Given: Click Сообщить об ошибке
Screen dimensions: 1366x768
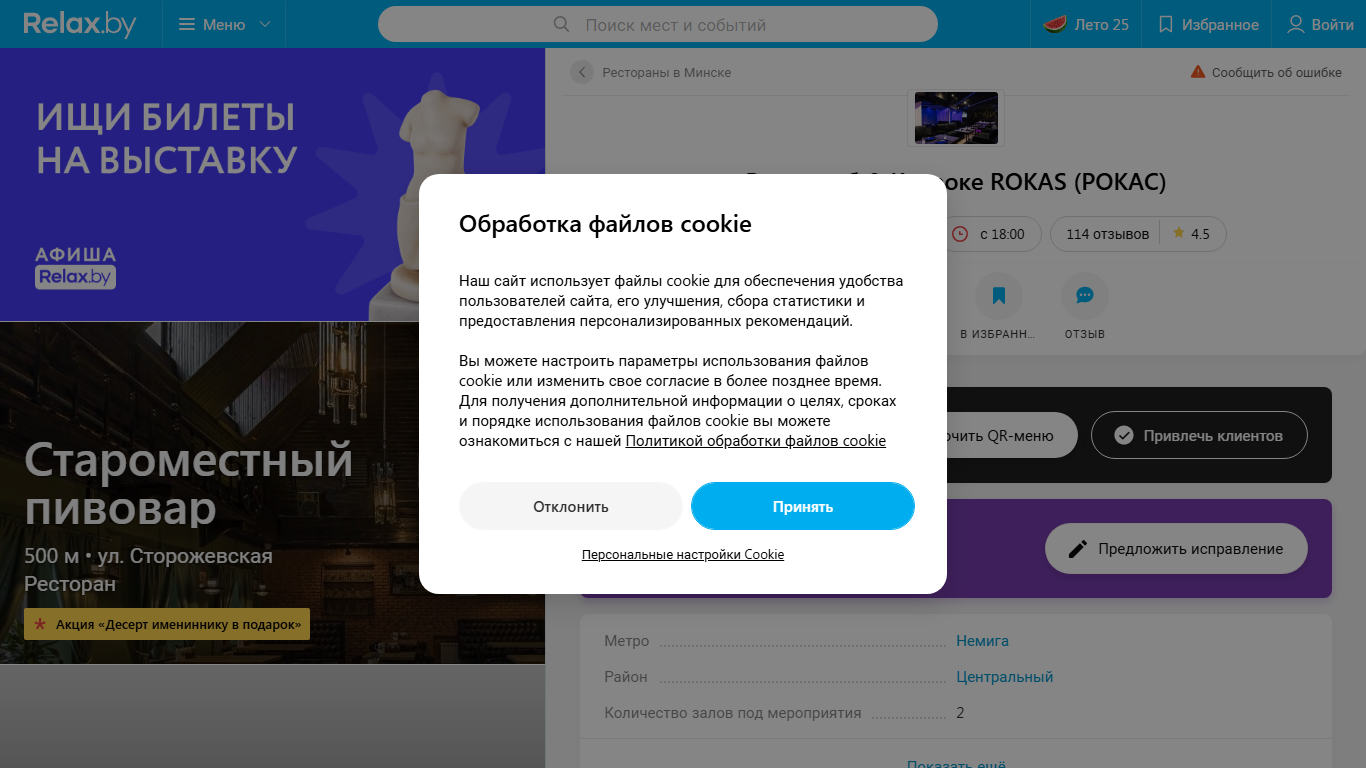Looking at the screenshot, I should 1276,72.
